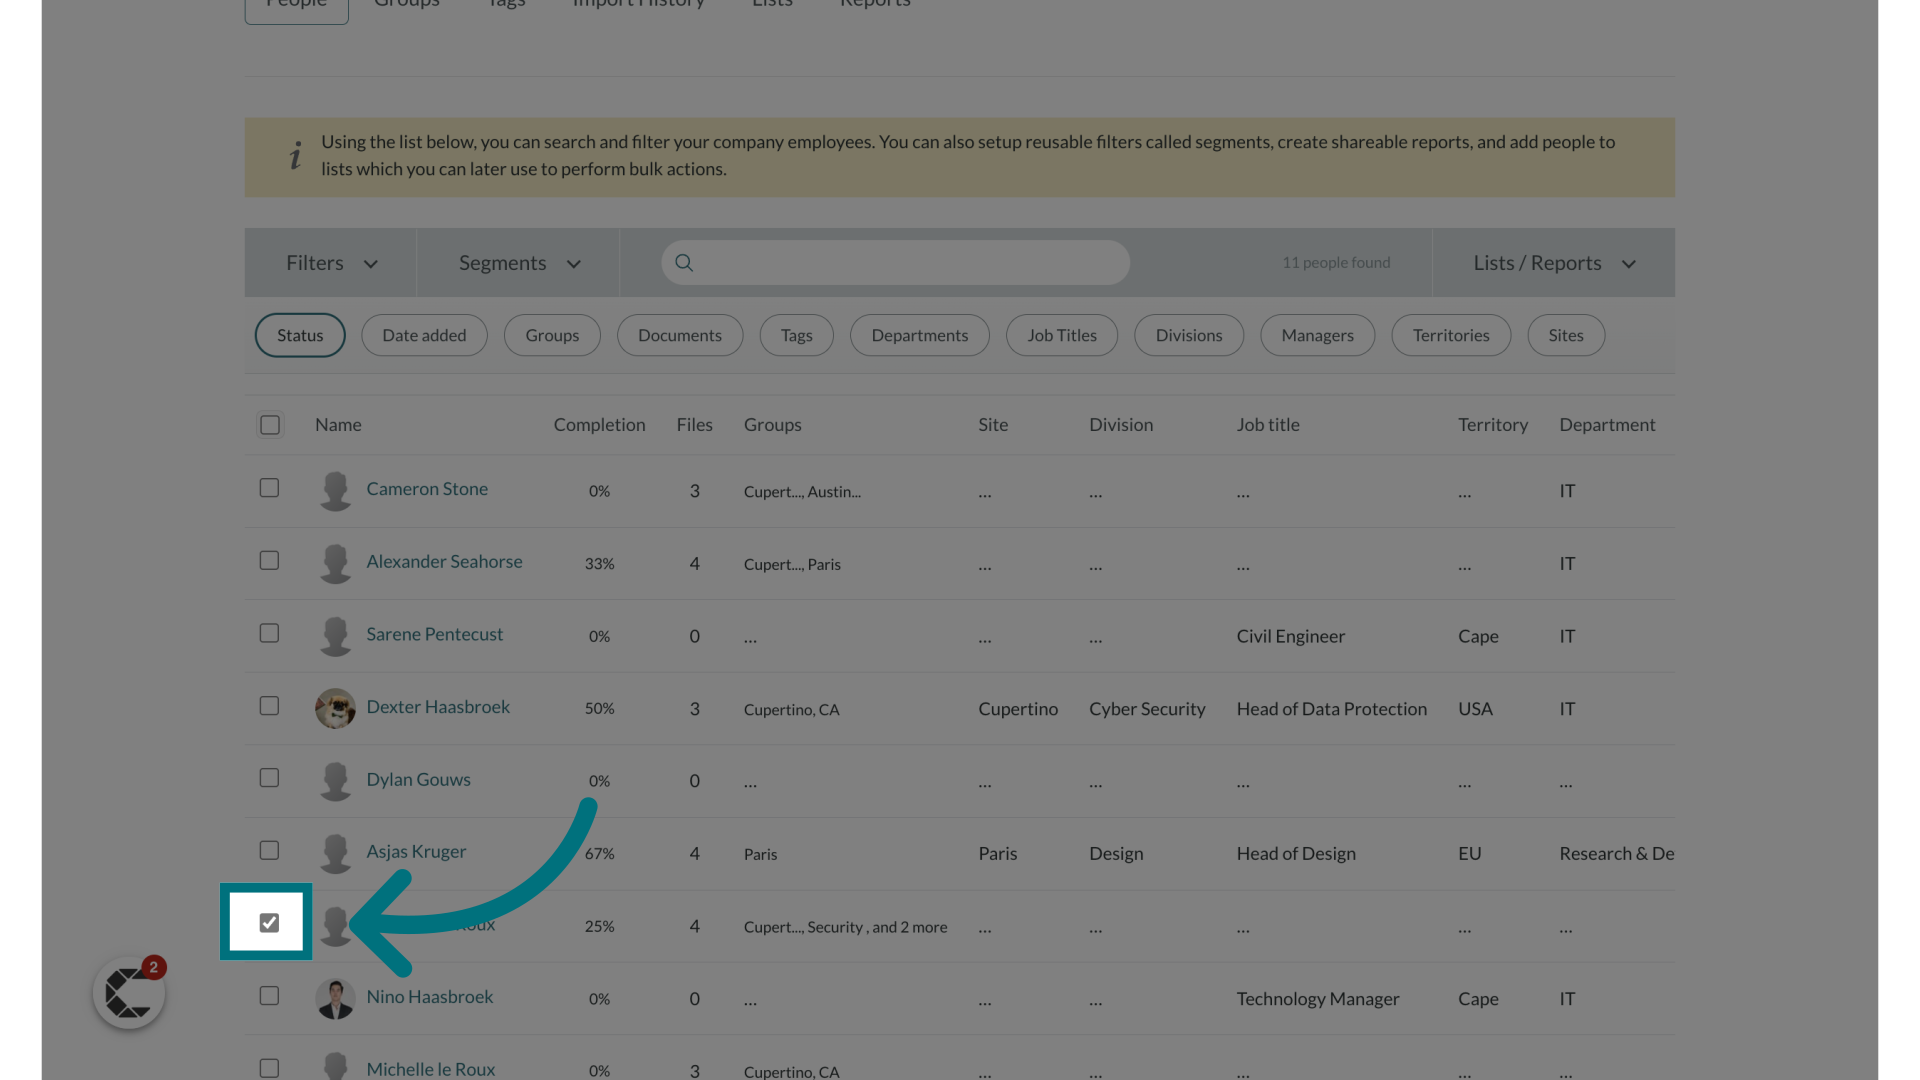Click the Tags filter icon
1920x1080 pixels.
(x=796, y=335)
